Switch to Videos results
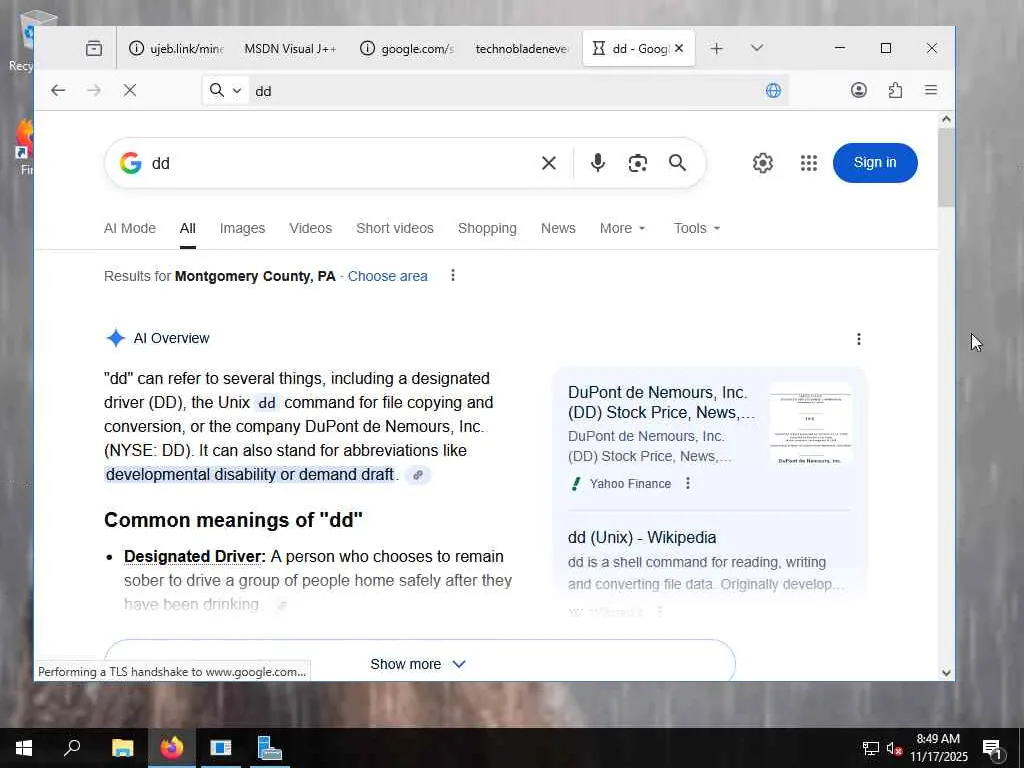This screenshot has width=1024, height=768. [311, 228]
